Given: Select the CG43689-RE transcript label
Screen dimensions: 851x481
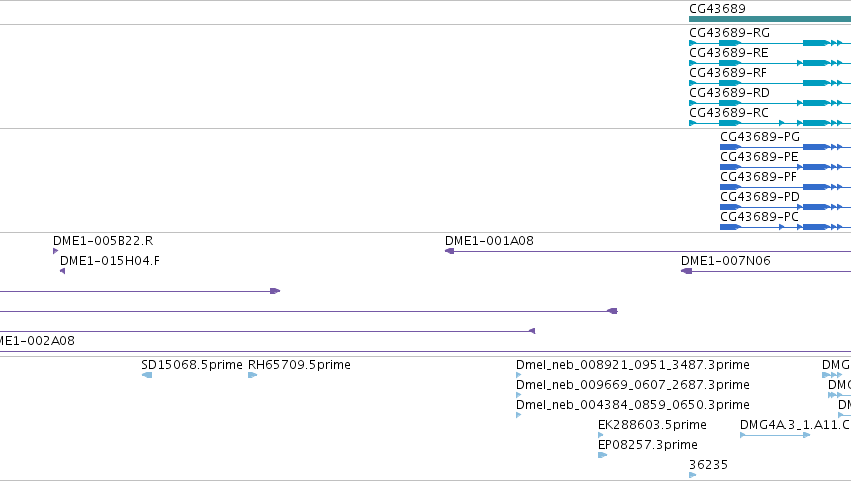Looking at the screenshot, I should 728,53.
